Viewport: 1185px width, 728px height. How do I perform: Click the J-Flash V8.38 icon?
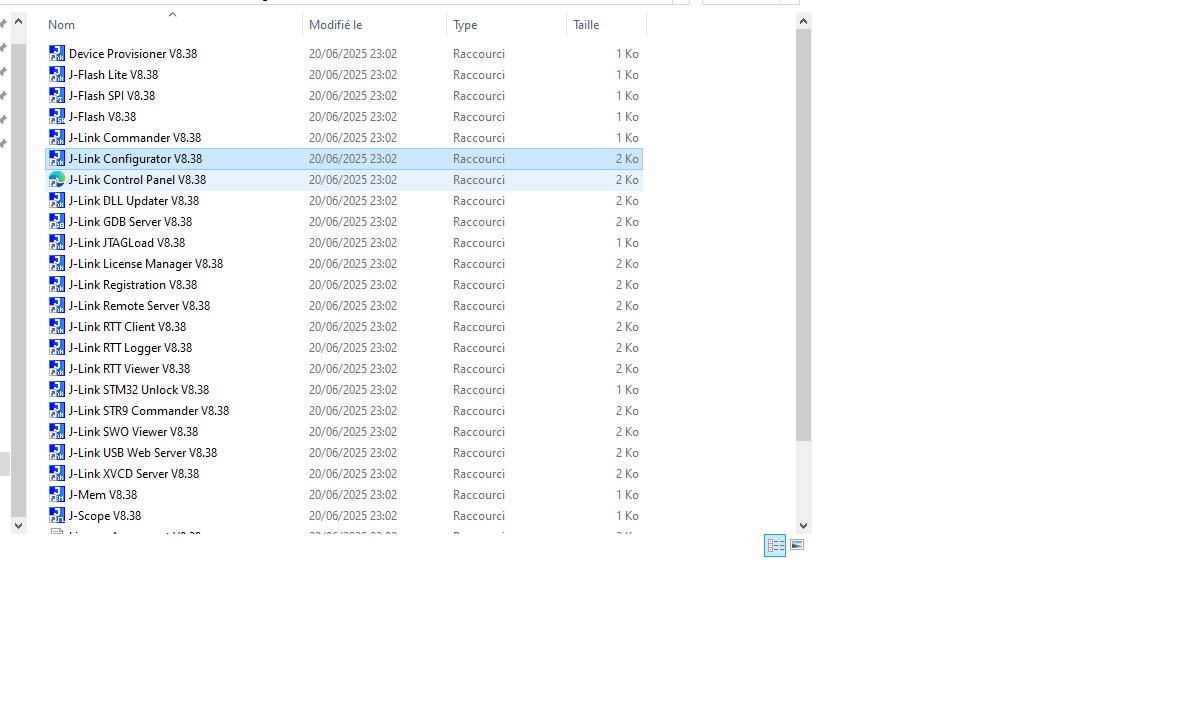point(57,117)
